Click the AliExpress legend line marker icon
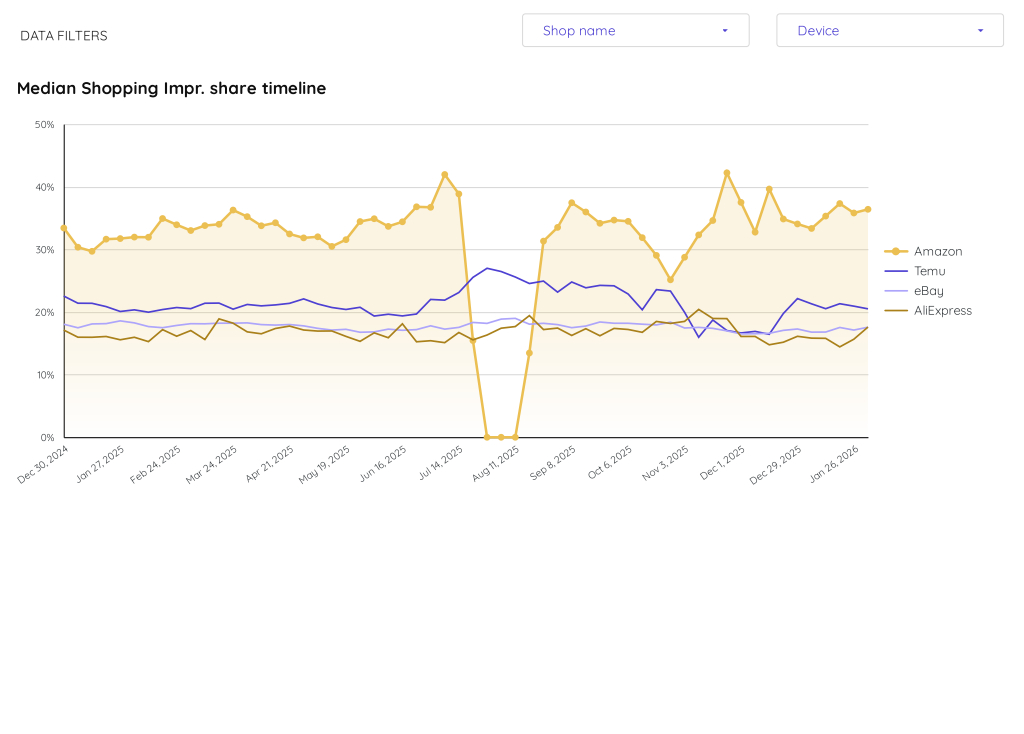 896,311
